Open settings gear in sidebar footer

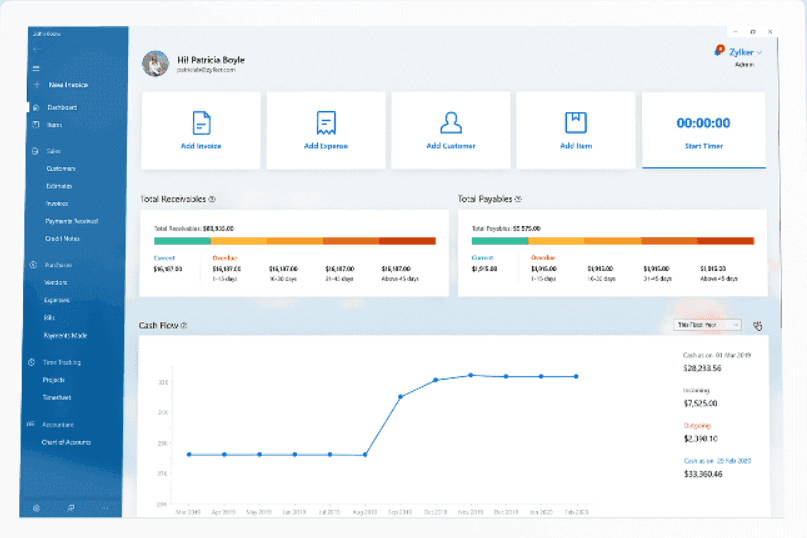(36, 508)
